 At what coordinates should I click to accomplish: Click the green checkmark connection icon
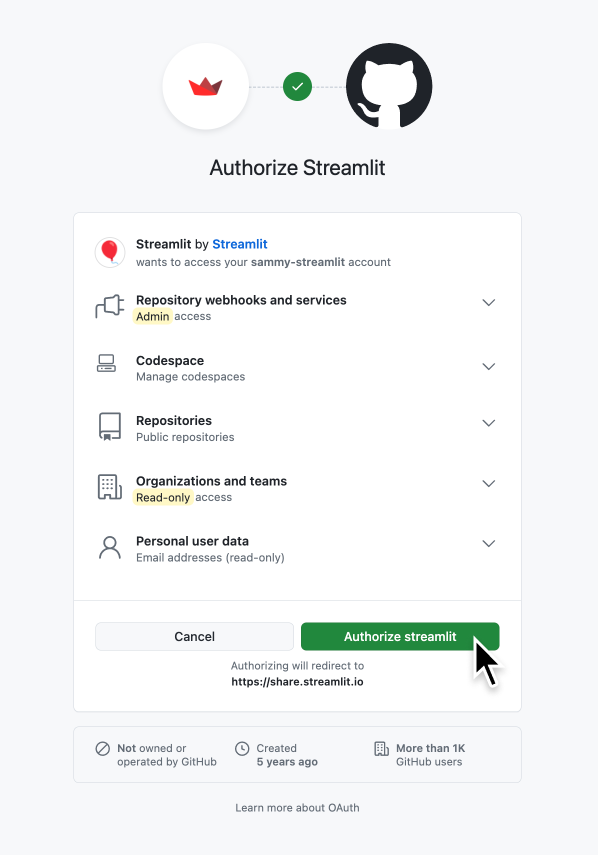(297, 86)
